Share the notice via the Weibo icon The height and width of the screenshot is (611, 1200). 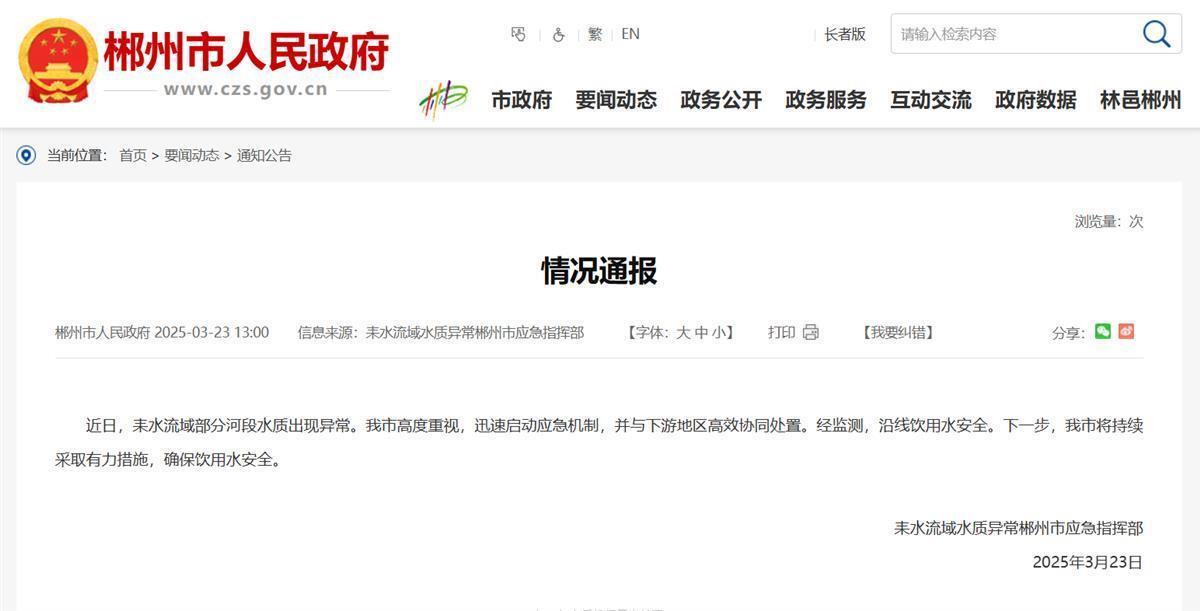click(1126, 331)
